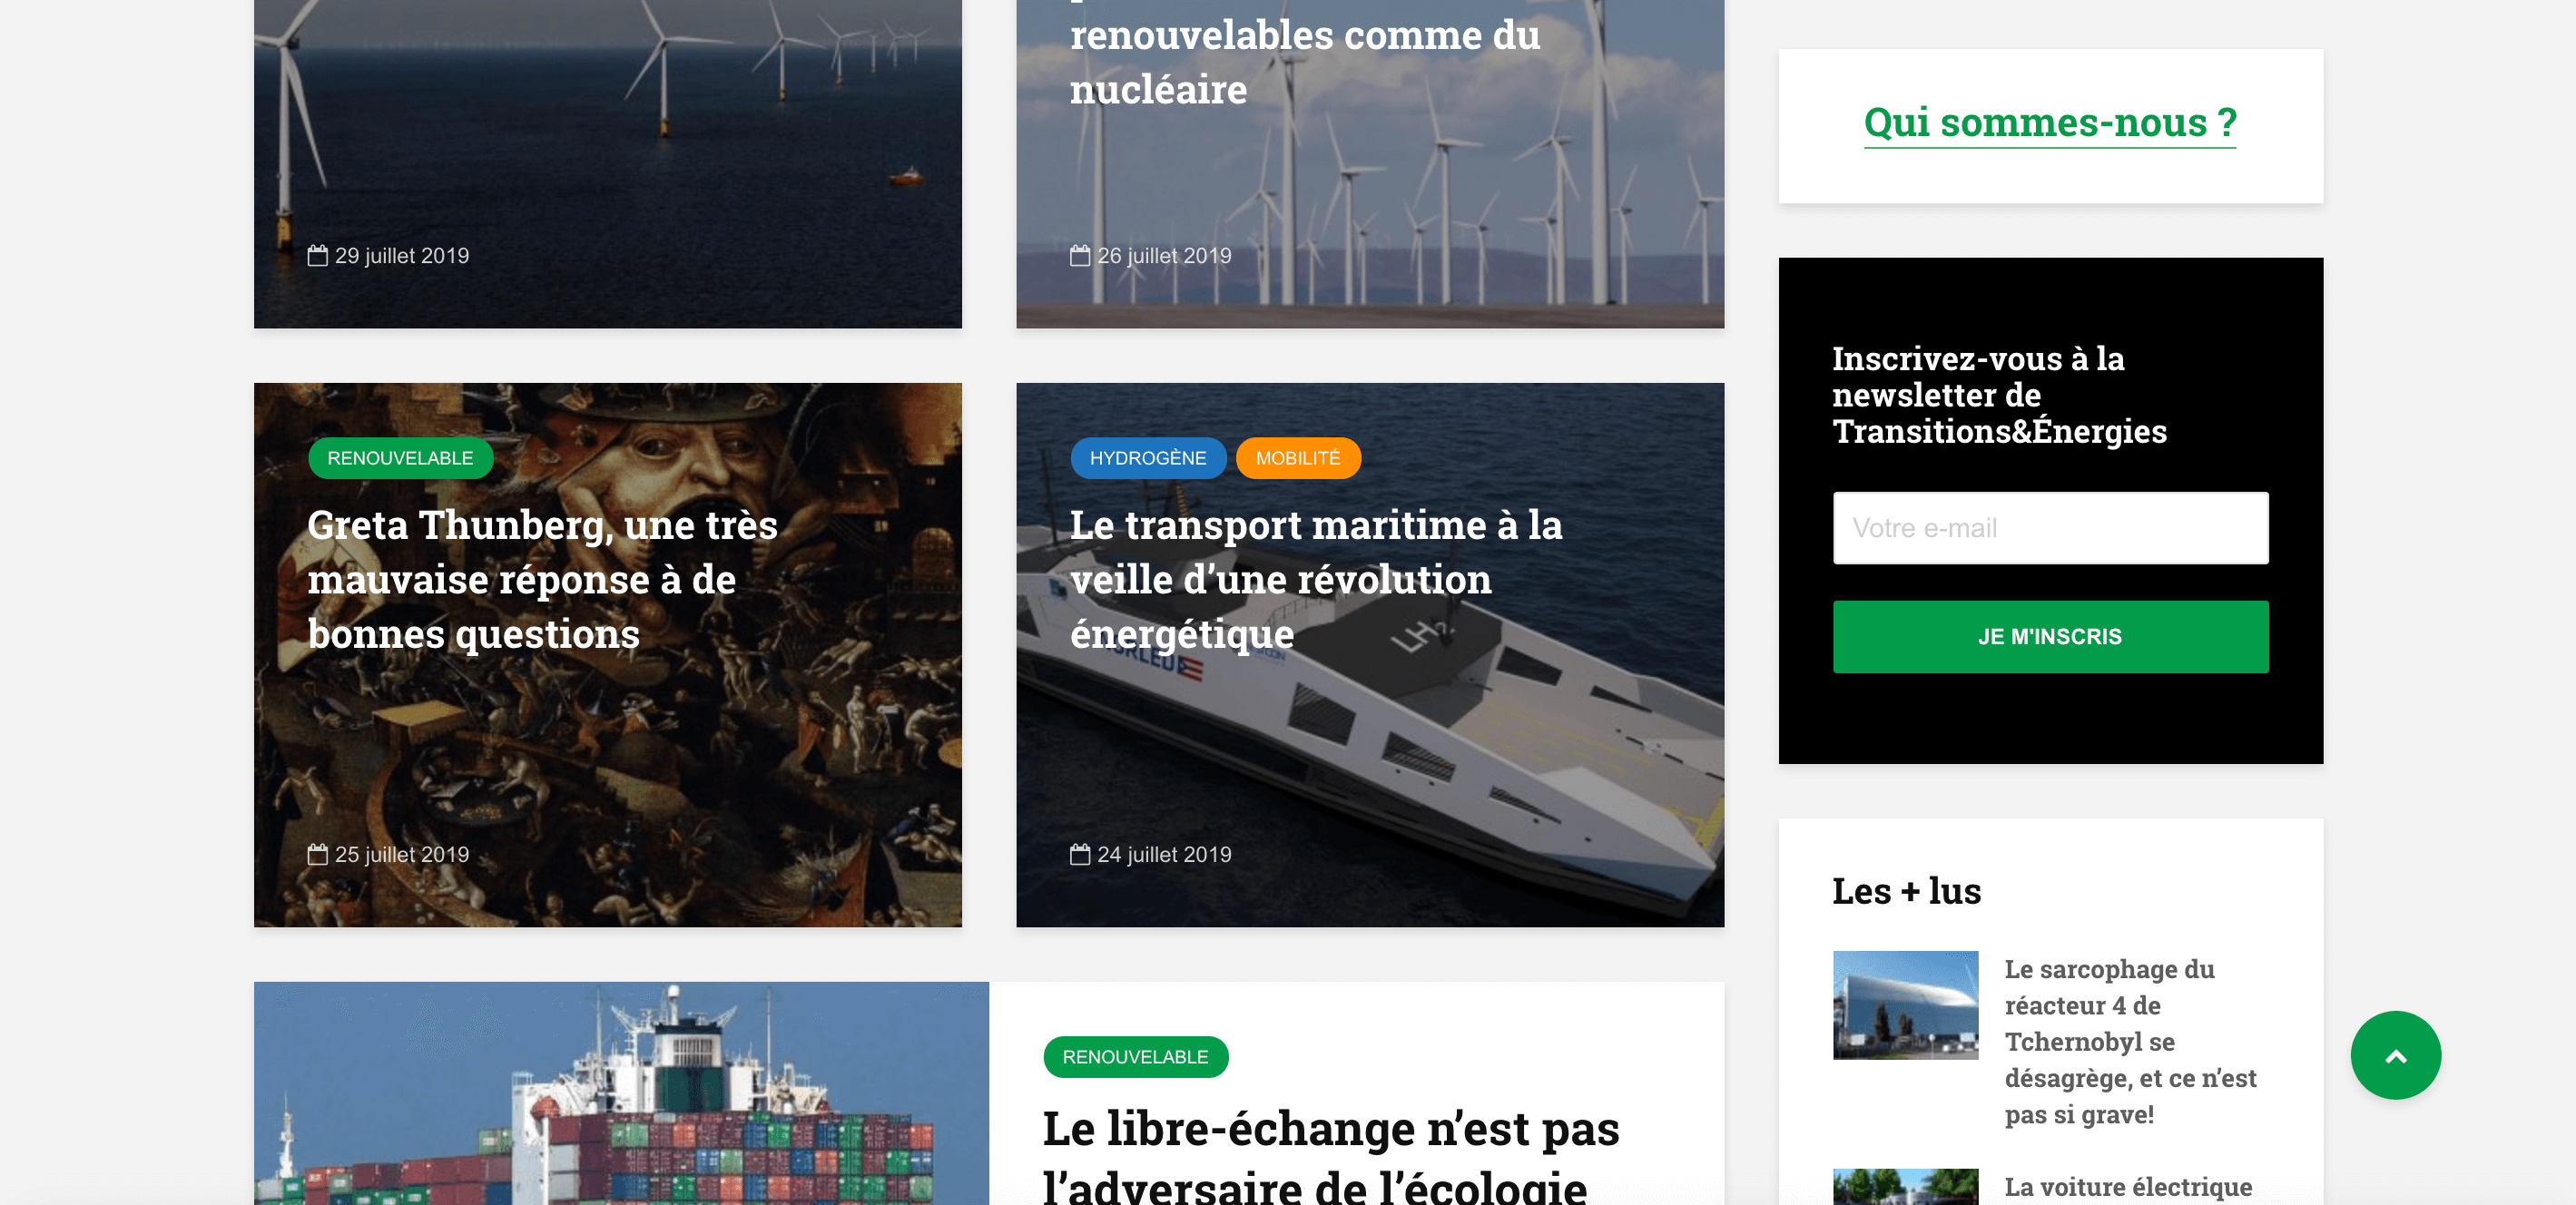The width and height of the screenshot is (2576, 1205).
Task: Open the Qui sommes-nous ? link
Action: (x=2049, y=123)
